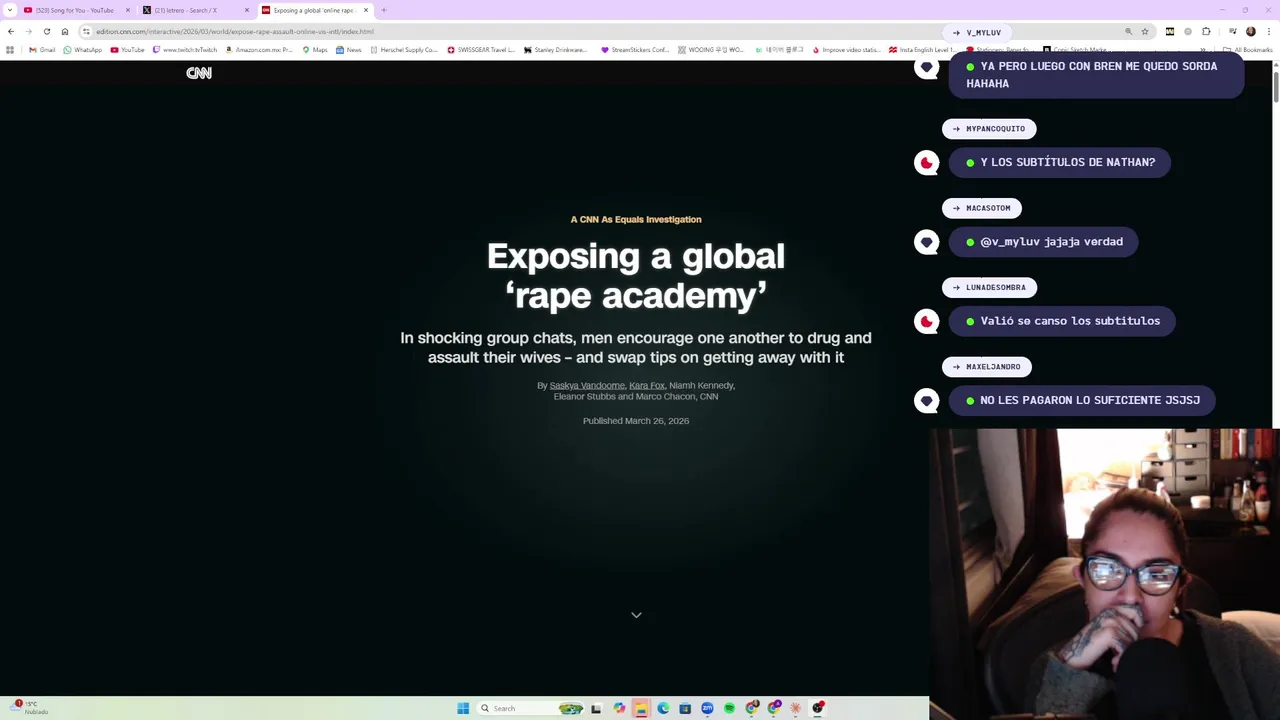Open the weather widget on the taskbar

click(x=28, y=708)
